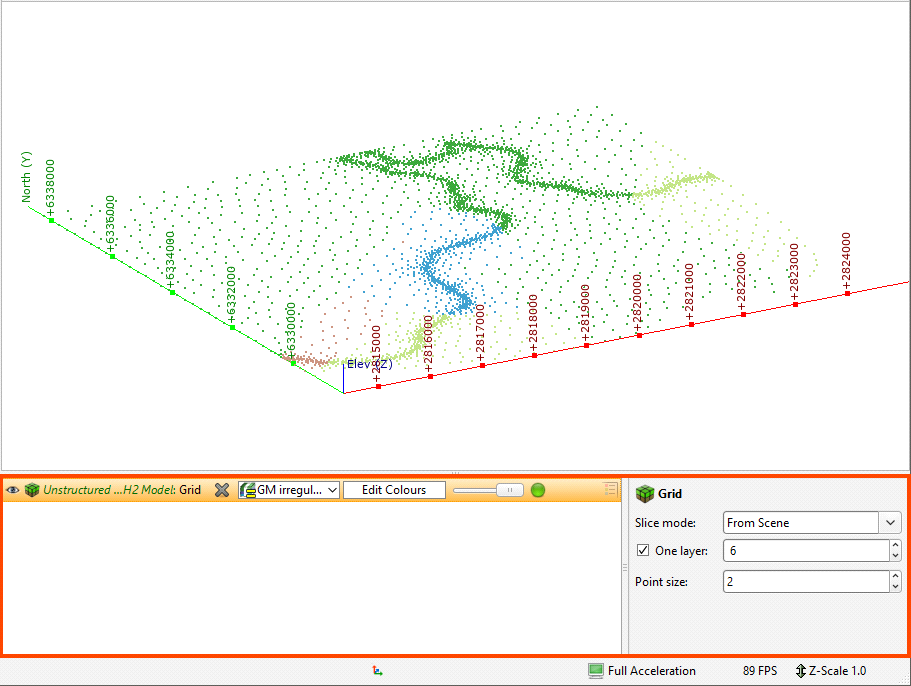Click the green round properties indicator
The height and width of the screenshot is (686, 911).
click(x=538, y=490)
